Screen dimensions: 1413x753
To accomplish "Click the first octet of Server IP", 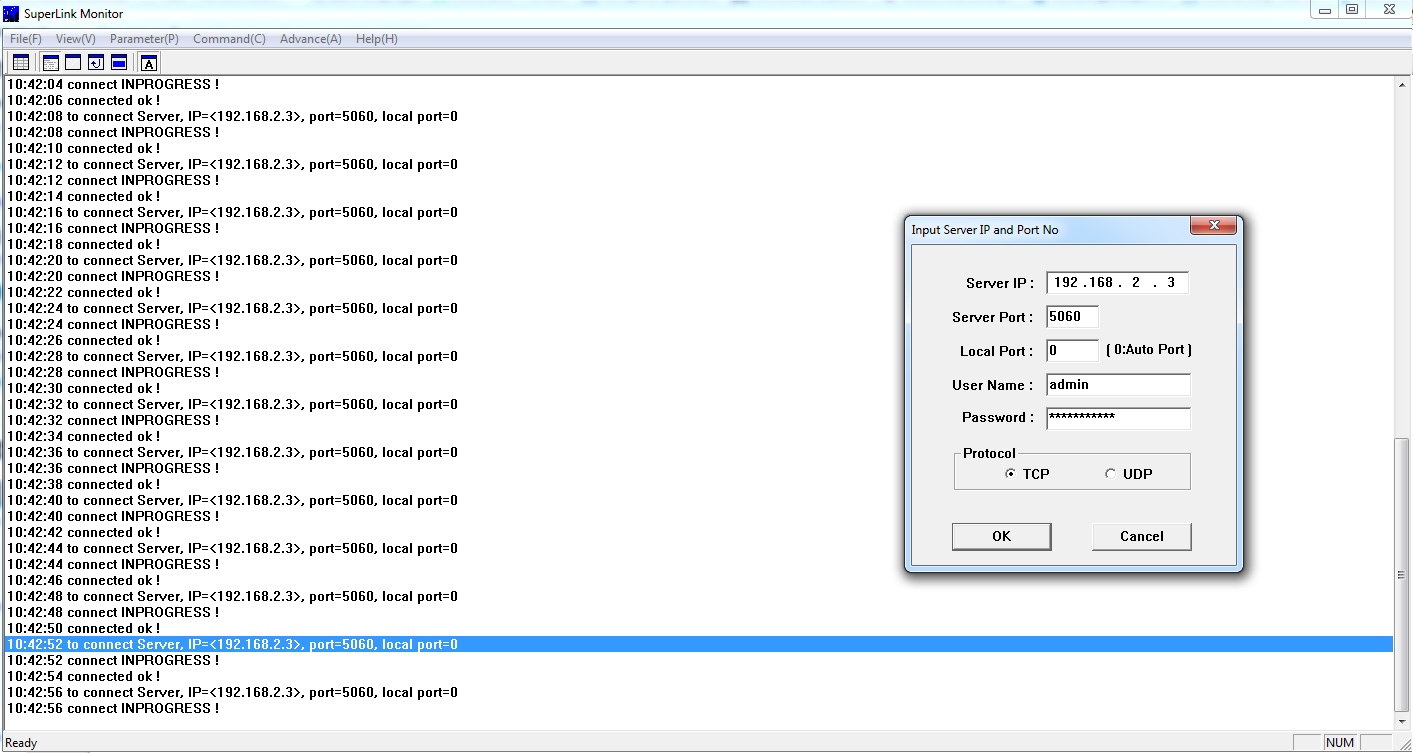I will point(1065,283).
